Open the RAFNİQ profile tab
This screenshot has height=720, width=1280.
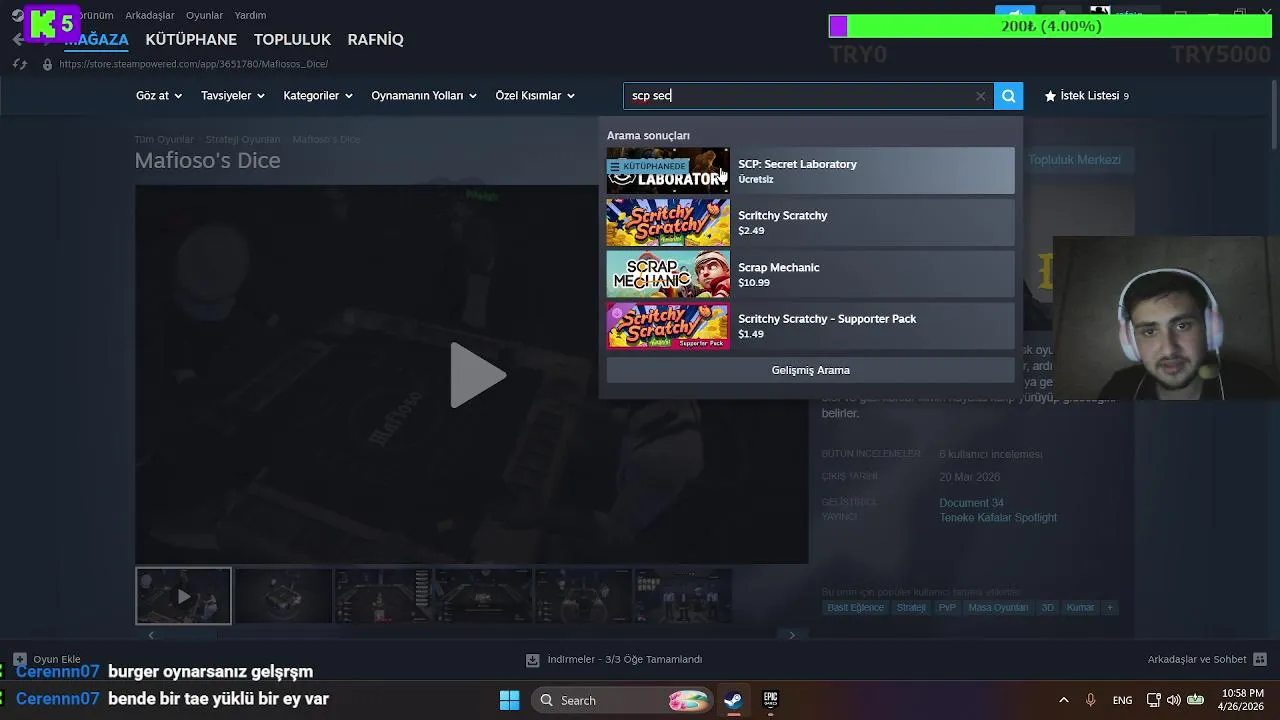click(375, 39)
